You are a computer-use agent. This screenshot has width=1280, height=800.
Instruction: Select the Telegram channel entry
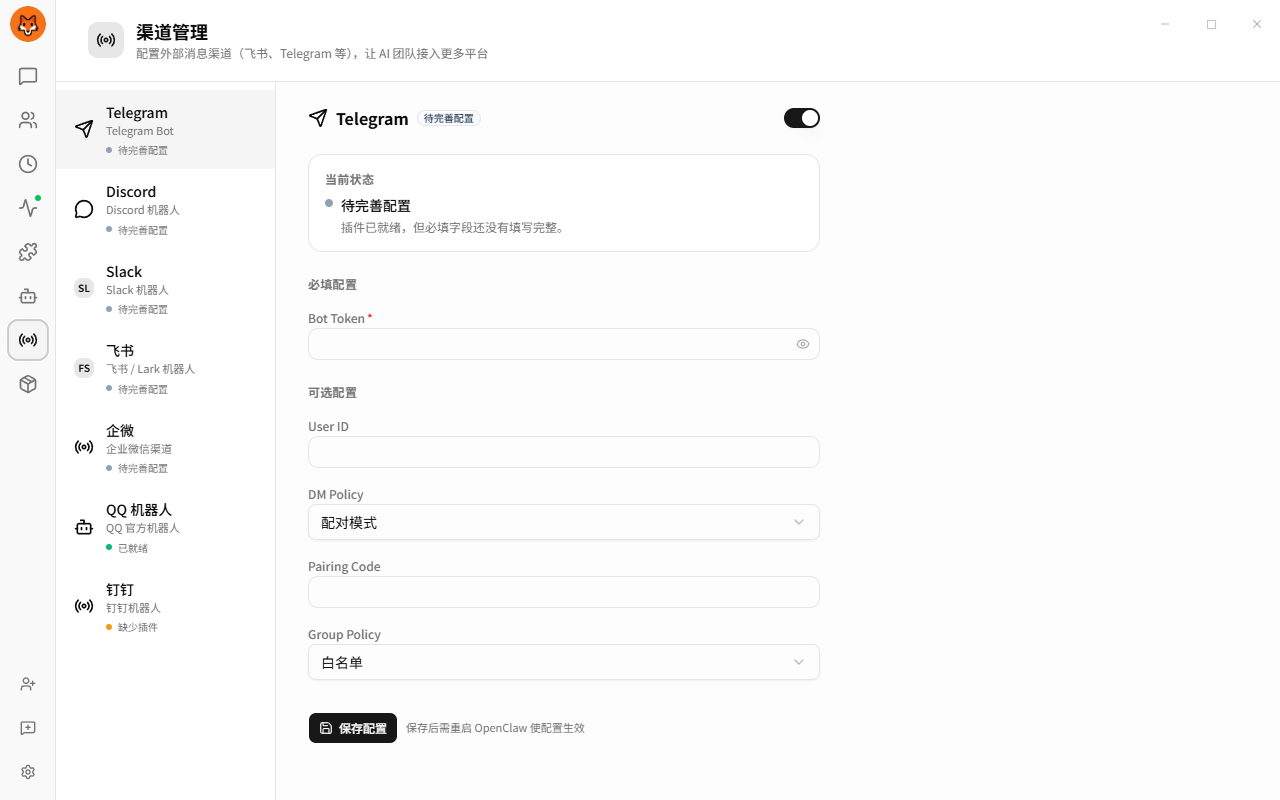(x=166, y=130)
